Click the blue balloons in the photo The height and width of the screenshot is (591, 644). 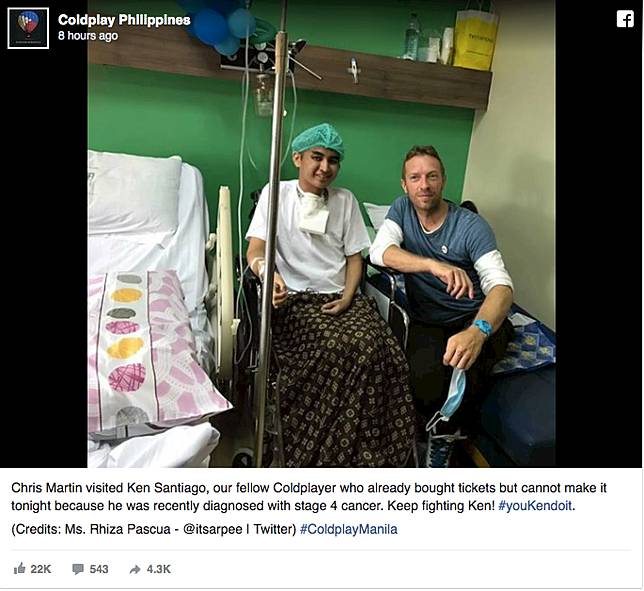220,25
